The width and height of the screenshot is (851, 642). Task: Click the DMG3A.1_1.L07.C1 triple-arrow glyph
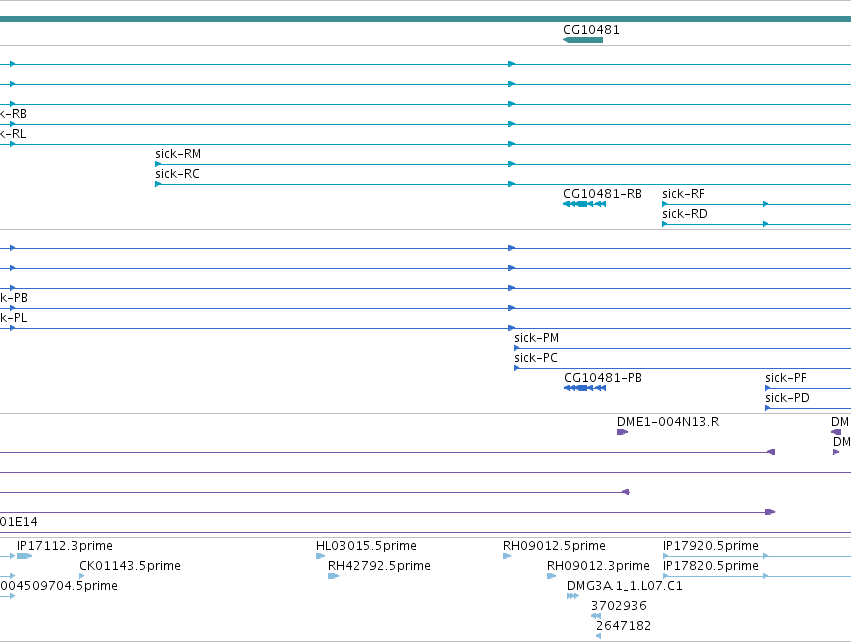point(573,596)
